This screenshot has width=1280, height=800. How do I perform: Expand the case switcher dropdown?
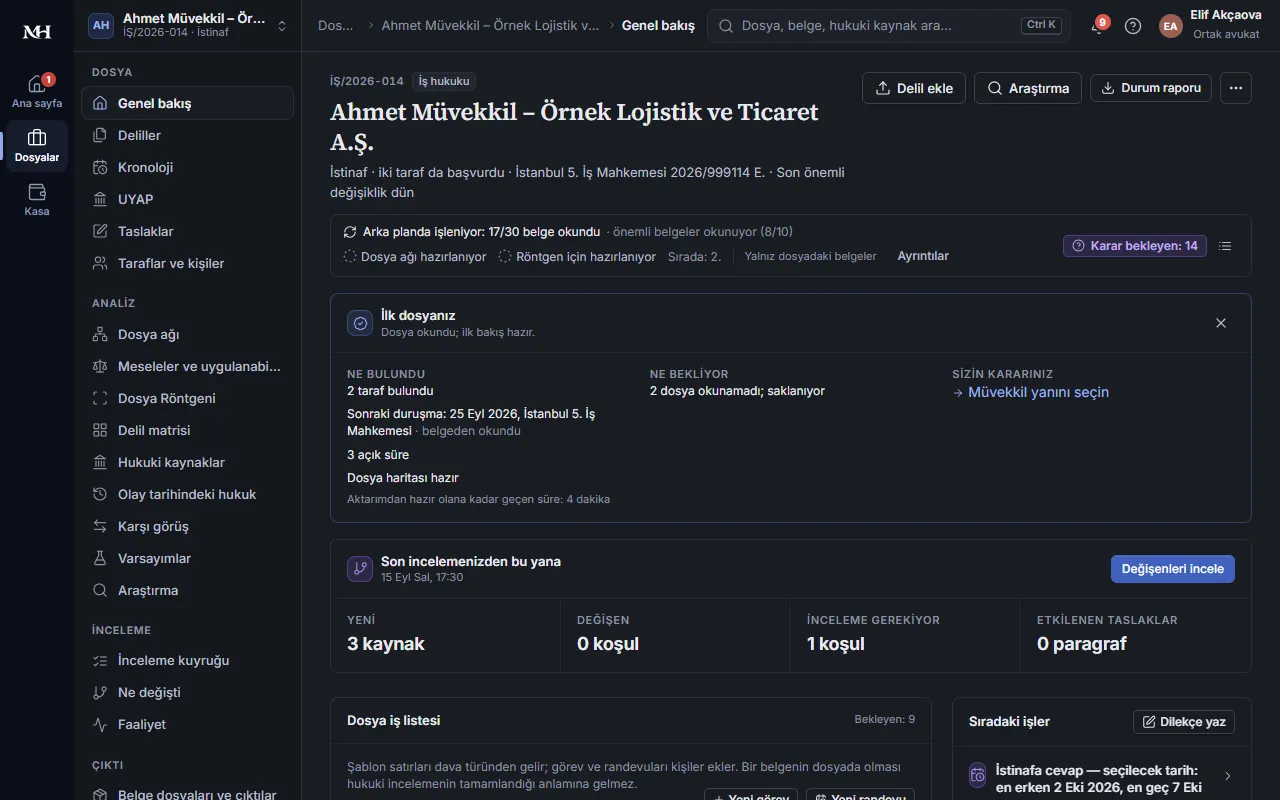coord(187,26)
